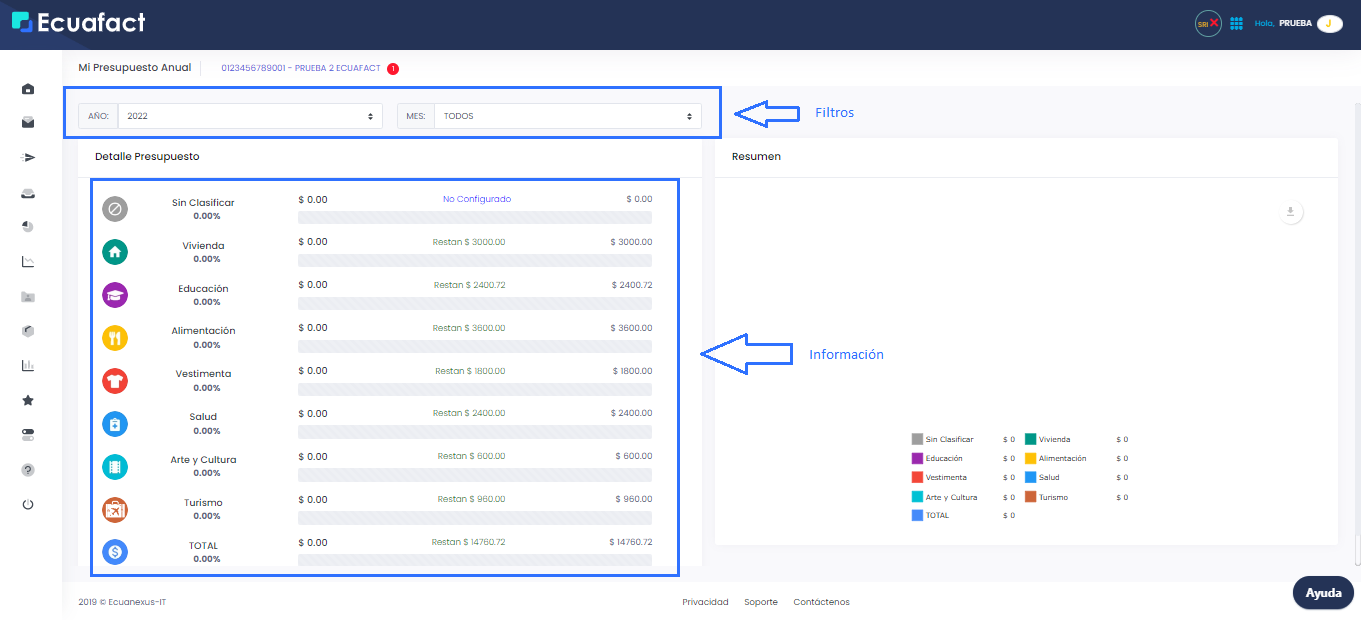Viewport: 1367px width, 624px height.
Task: Open the blue apps grid icon in header
Action: click(1237, 22)
